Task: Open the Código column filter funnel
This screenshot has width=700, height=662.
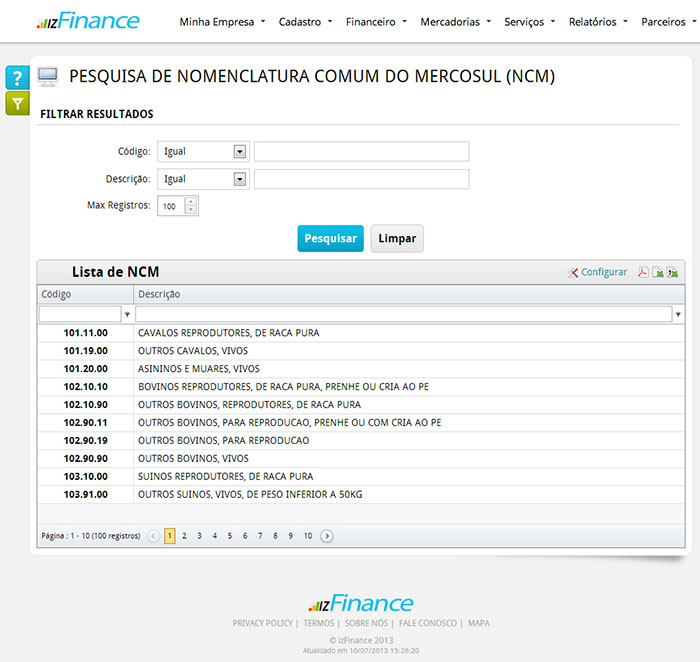Action: (x=127, y=314)
